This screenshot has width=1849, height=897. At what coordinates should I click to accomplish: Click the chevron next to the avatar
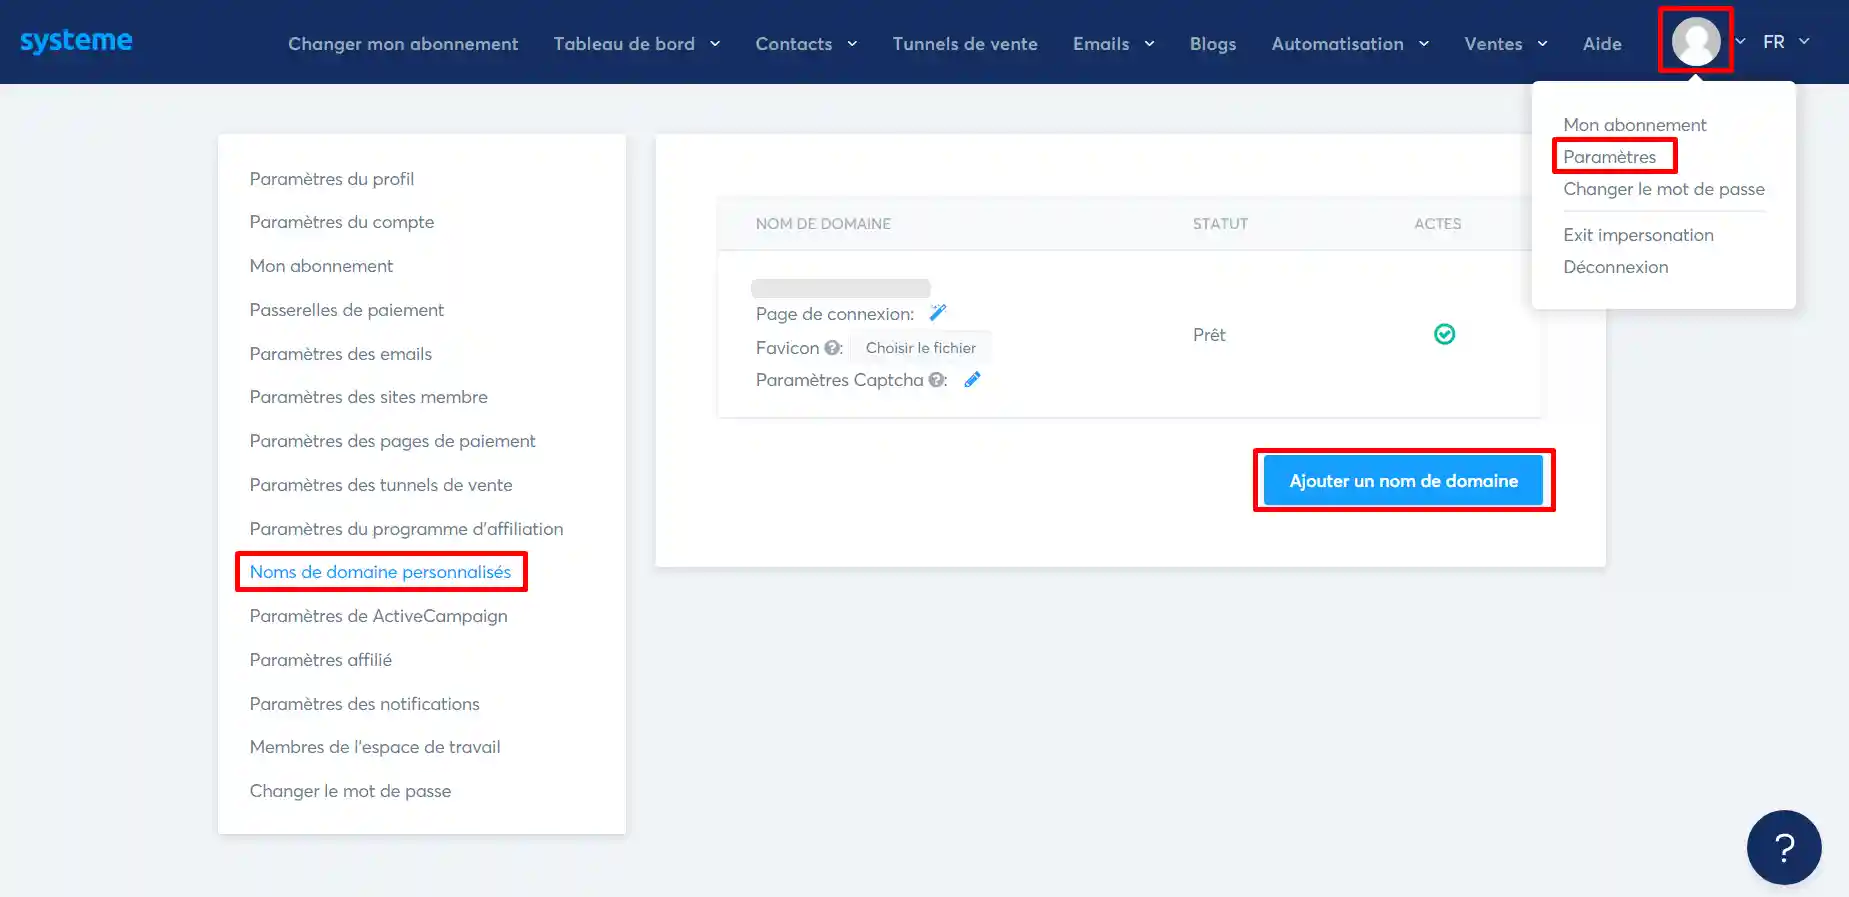coord(1740,42)
